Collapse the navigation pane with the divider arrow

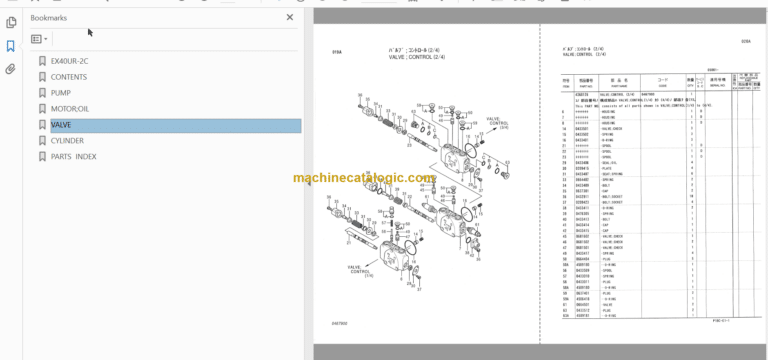point(308,183)
